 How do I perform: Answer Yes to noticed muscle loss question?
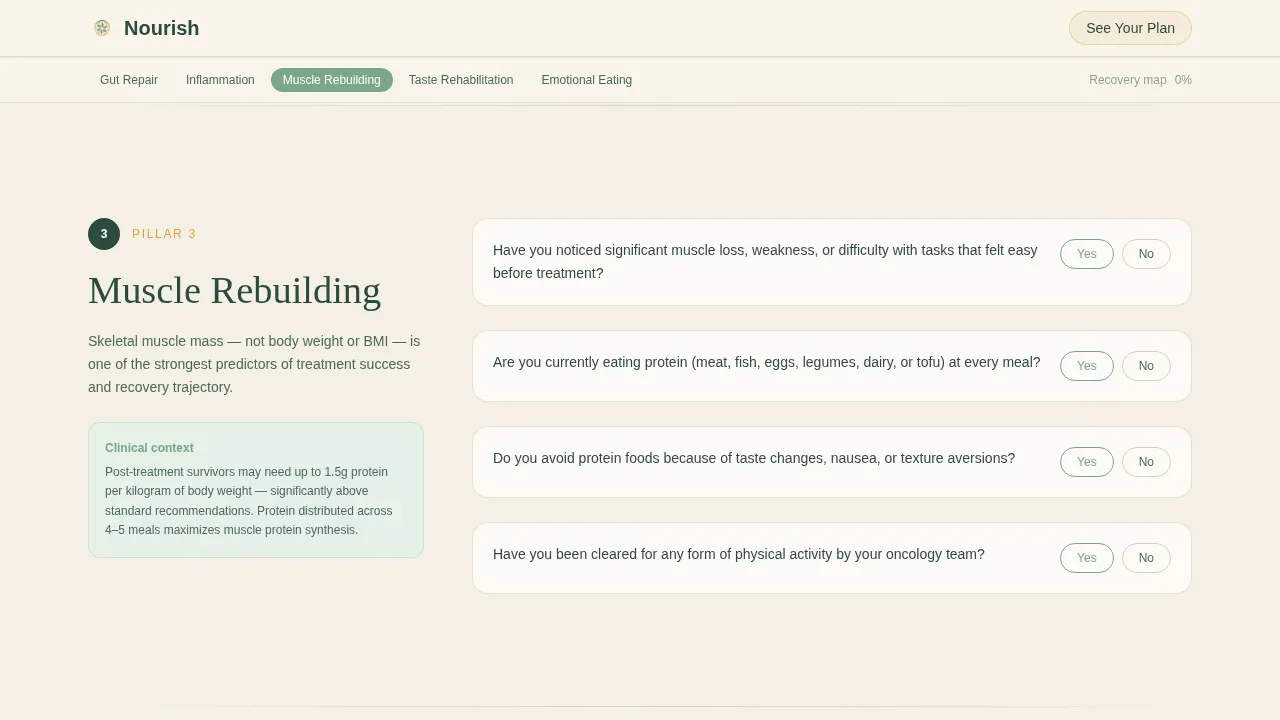(x=1087, y=254)
